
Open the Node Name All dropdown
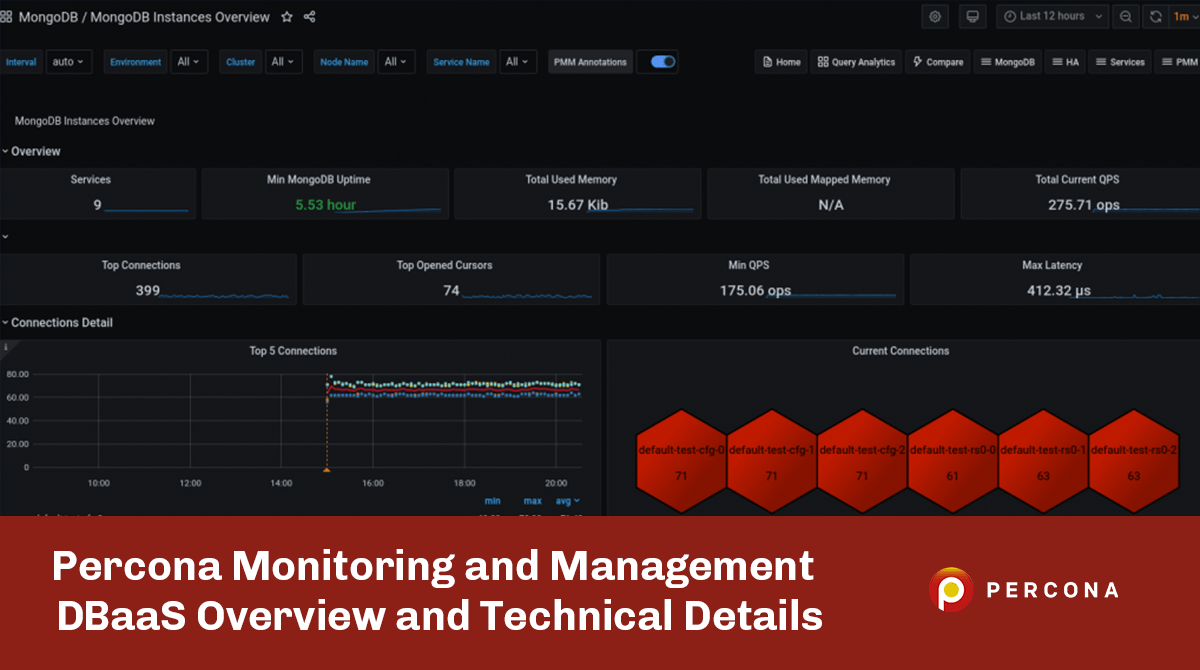point(396,62)
